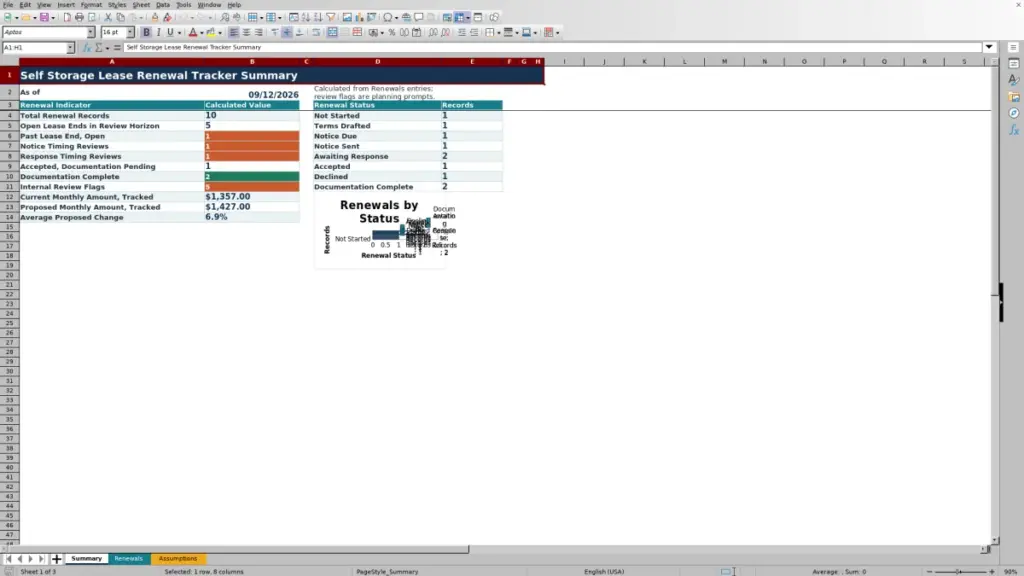Open the sidebar Functions fx panel icon

point(1014,131)
